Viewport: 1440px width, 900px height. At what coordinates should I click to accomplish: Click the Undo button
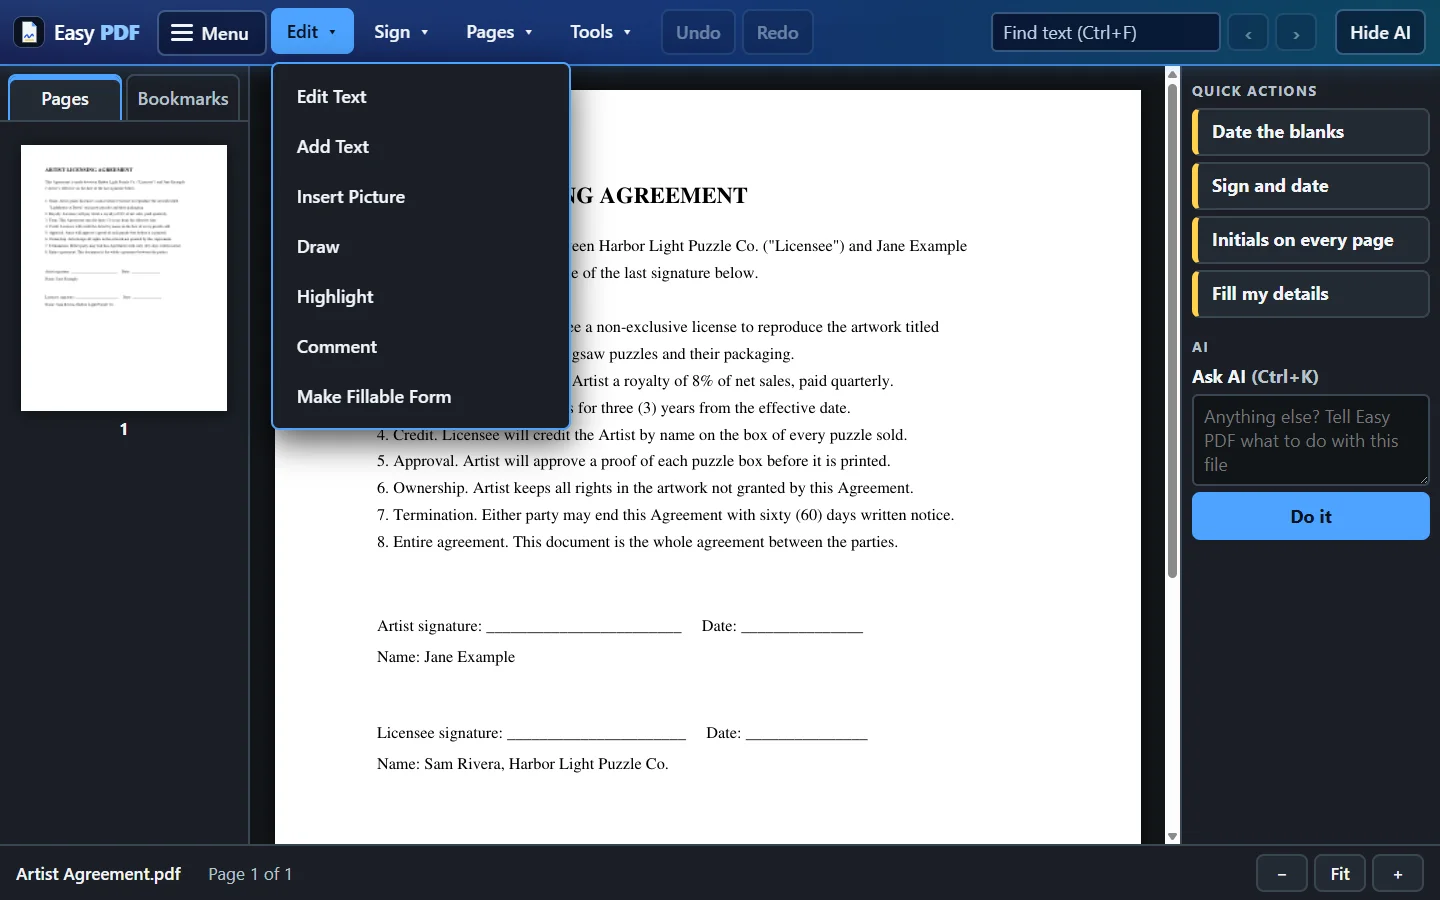[698, 33]
